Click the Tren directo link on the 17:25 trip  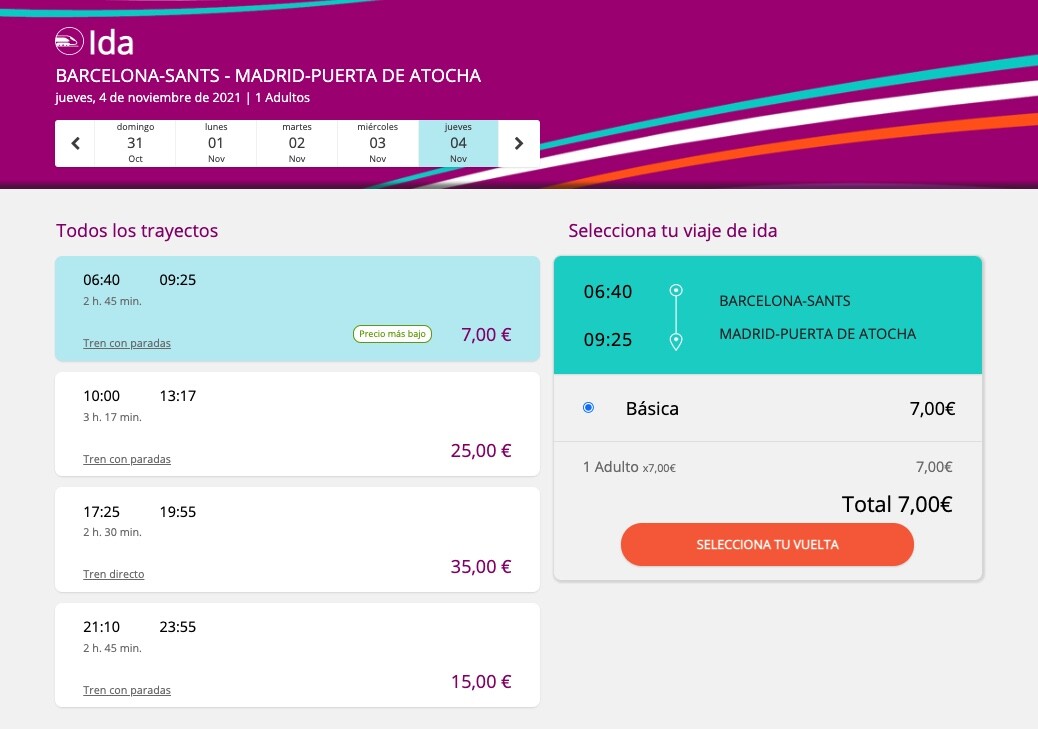click(113, 574)
